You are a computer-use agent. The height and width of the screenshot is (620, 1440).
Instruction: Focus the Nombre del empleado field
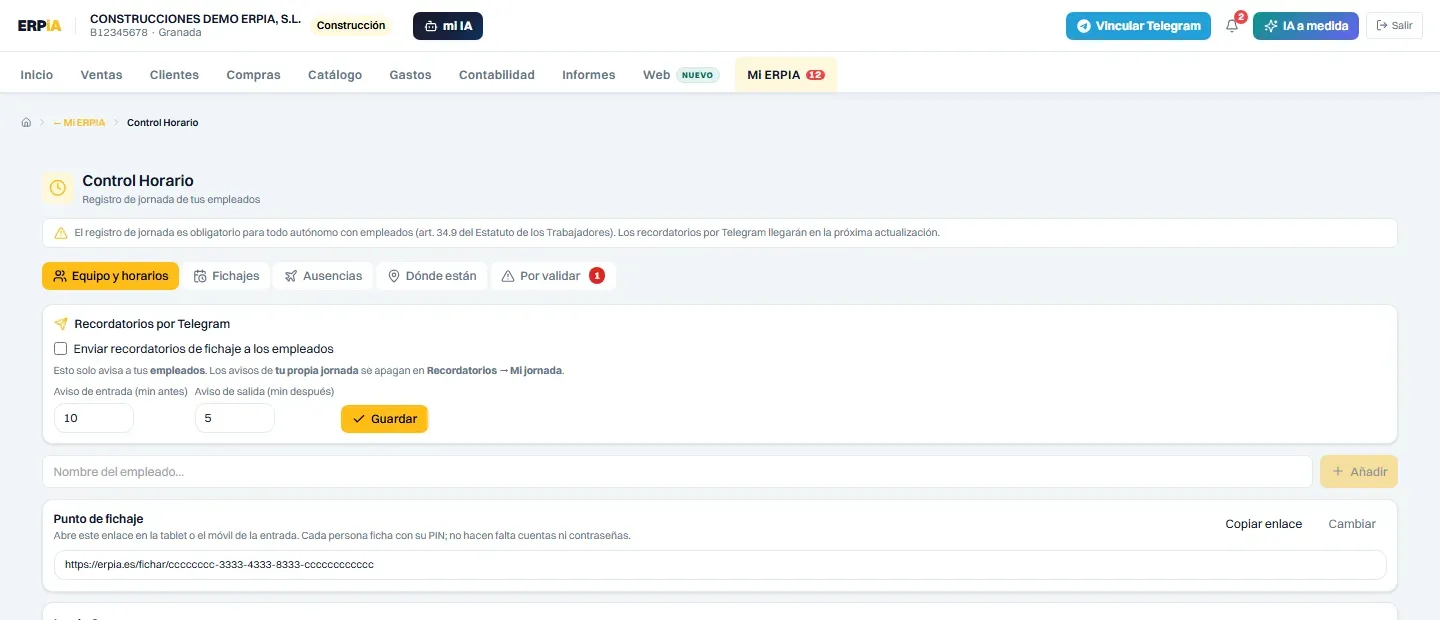click(677, 472)
